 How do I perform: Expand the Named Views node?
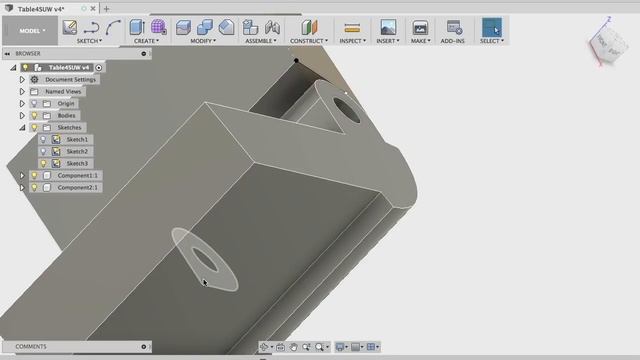22,91
